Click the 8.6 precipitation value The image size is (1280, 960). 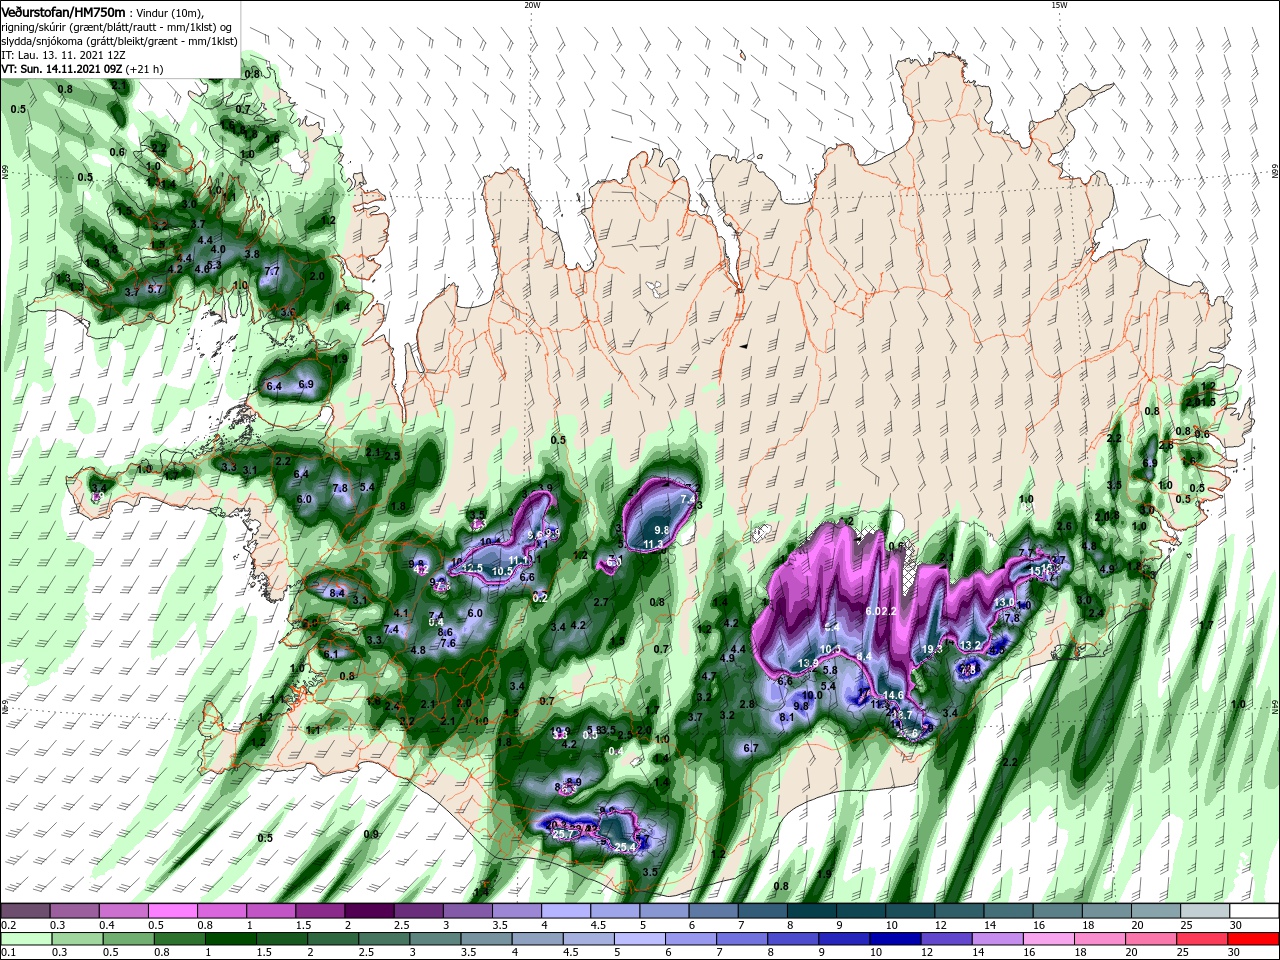click(x=446, y=632)
